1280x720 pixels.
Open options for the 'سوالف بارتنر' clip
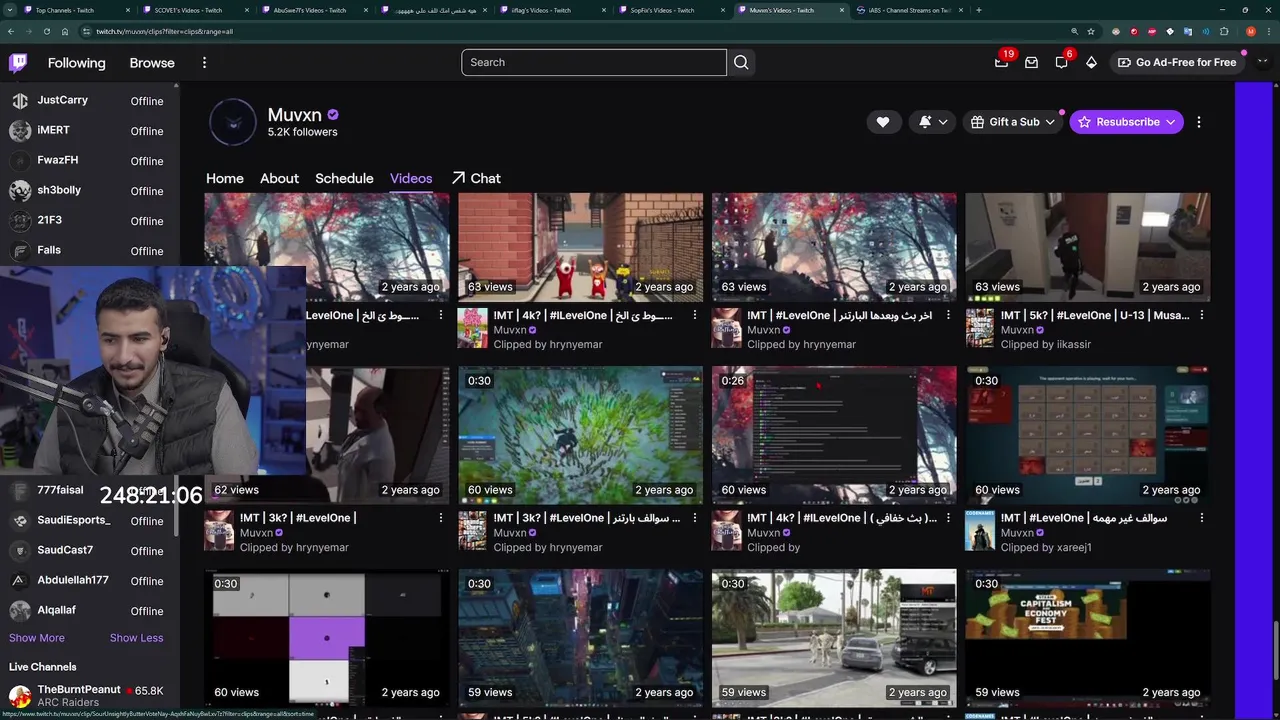[694, 518]
